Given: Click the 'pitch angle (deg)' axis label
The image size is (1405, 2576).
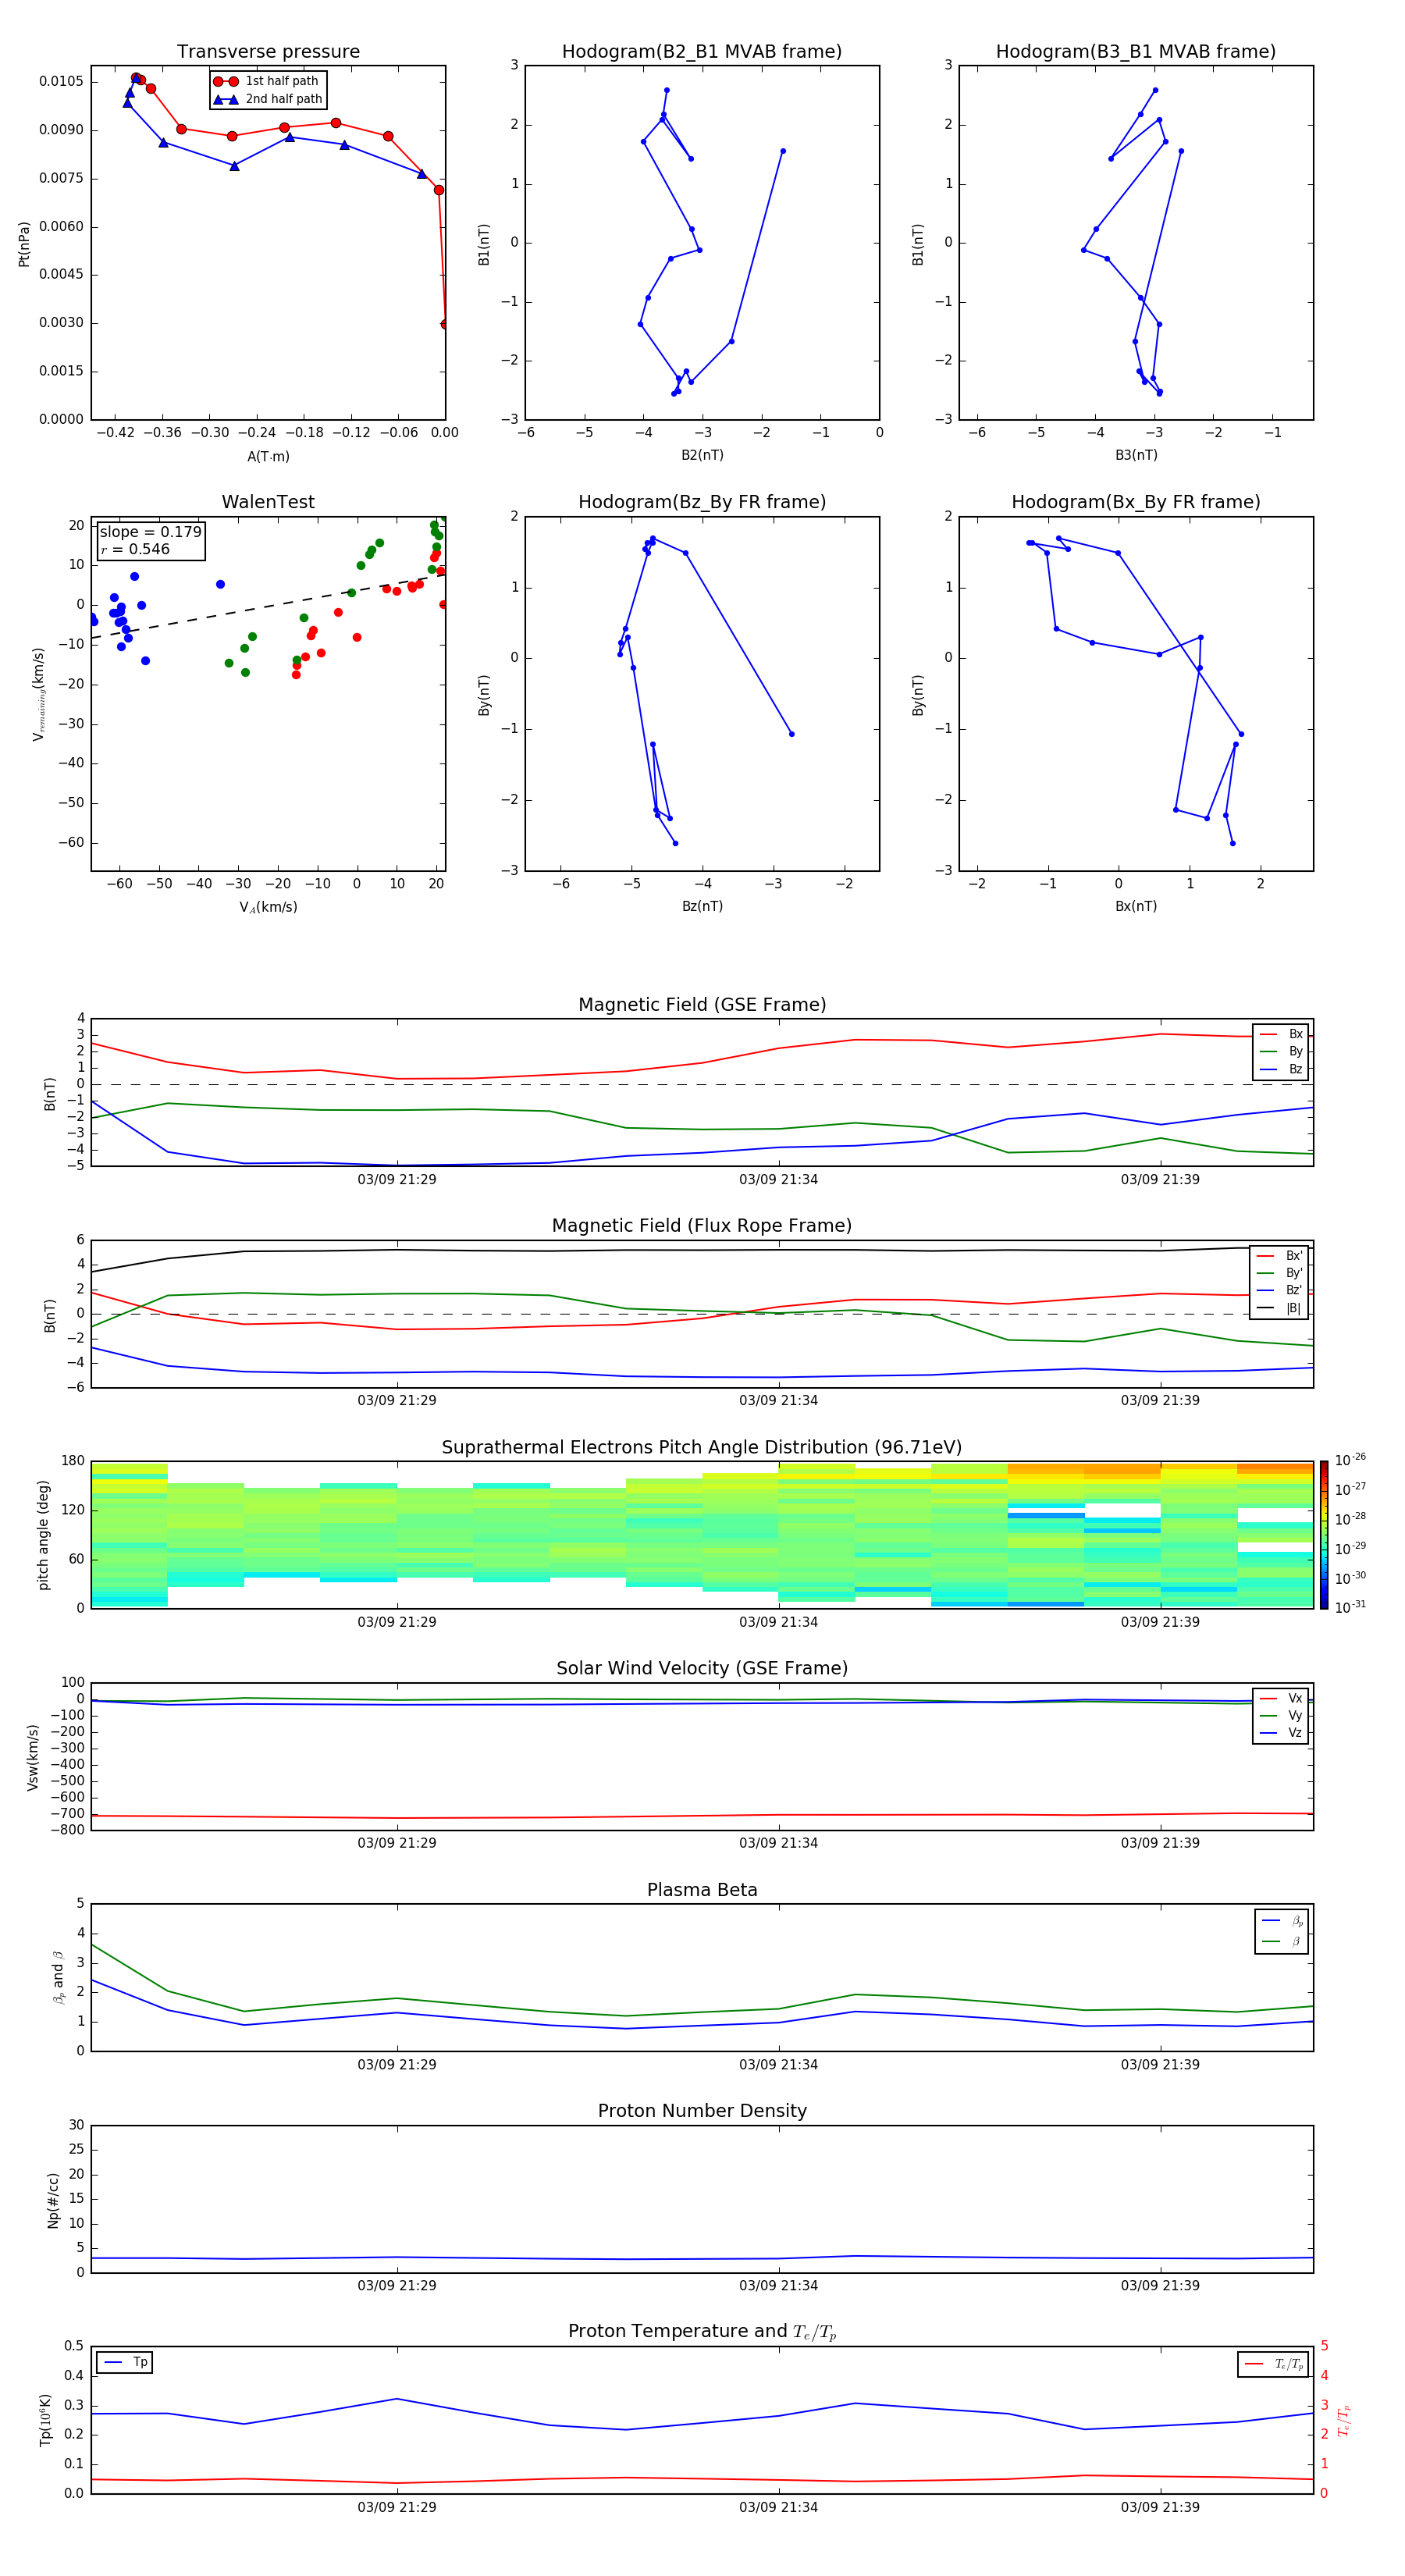Looking at the screenshot, I should (x=43, y=1535).
